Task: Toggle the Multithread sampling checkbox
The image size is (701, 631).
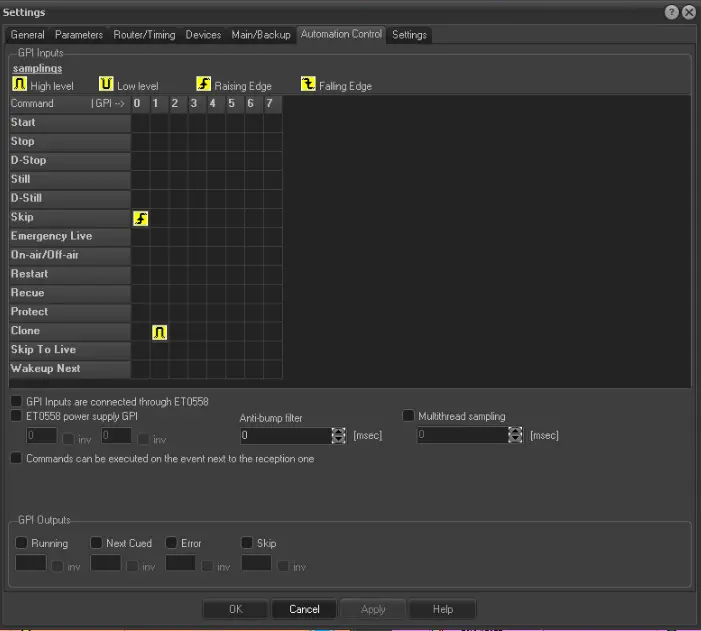Action: coord(408,415)
